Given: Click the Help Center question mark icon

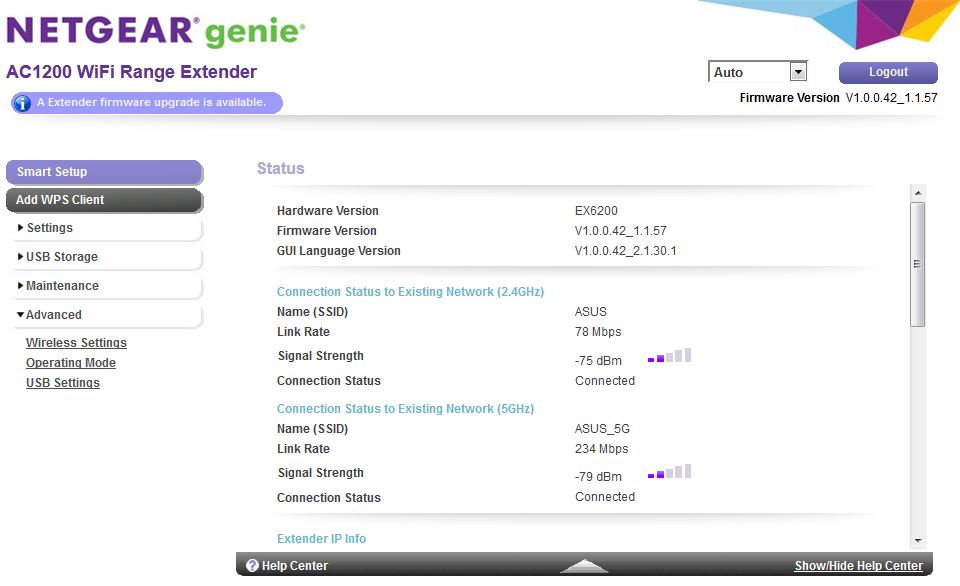Looking at the screenshot, I should click(252, 566).
